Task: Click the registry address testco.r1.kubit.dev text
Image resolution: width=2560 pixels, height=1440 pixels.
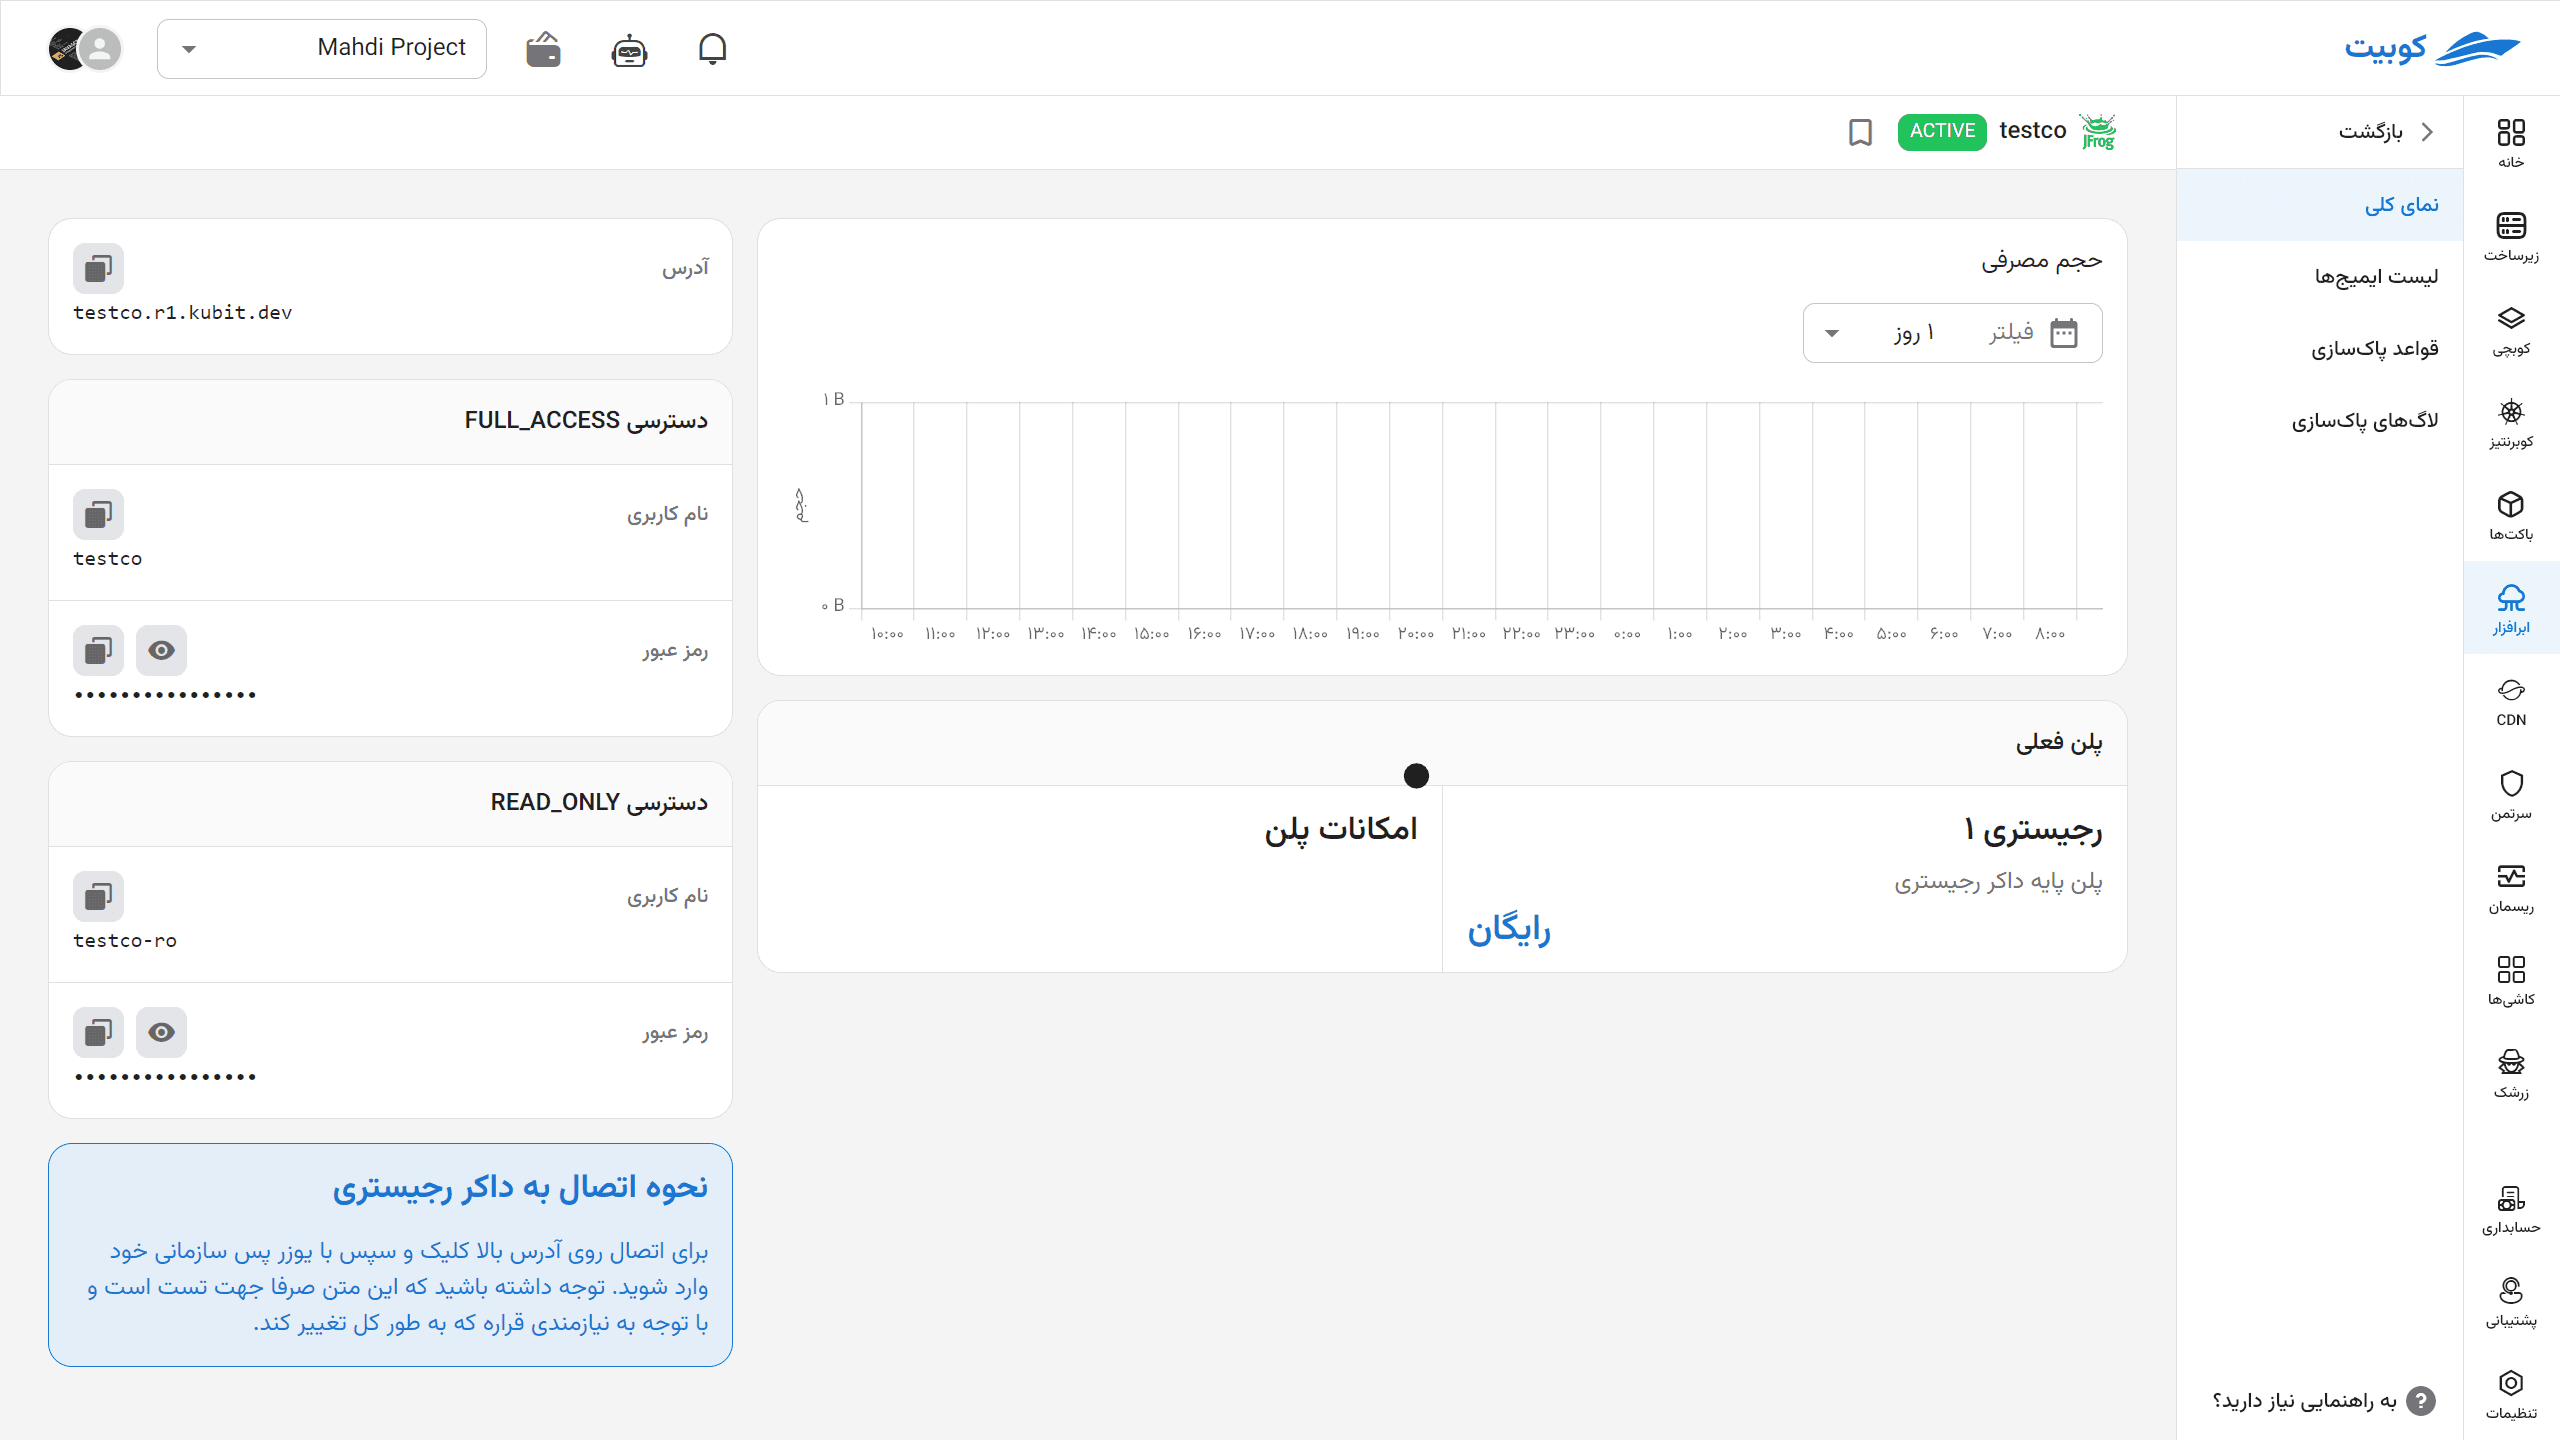Action: (183, 313)
